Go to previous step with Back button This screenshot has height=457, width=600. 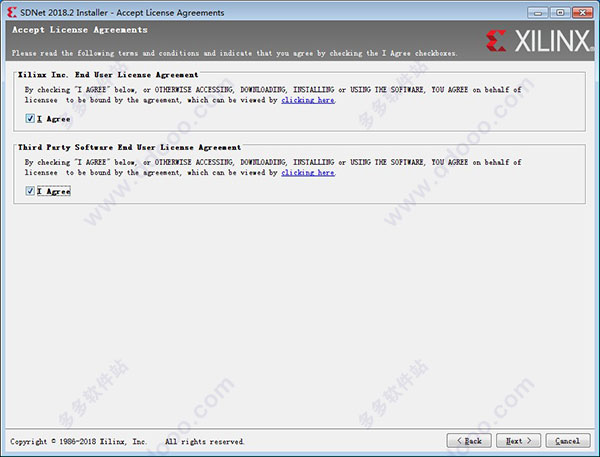(469, 441)
